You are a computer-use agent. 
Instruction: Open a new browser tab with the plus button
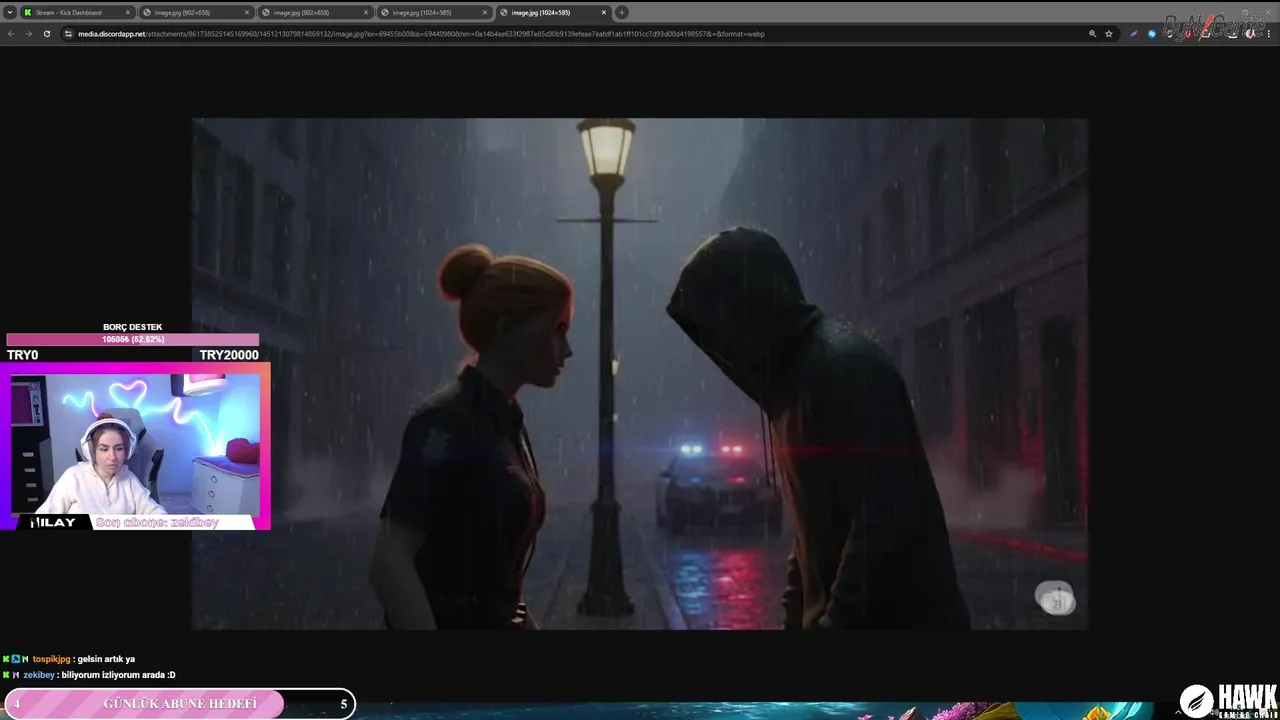[621, 12]
